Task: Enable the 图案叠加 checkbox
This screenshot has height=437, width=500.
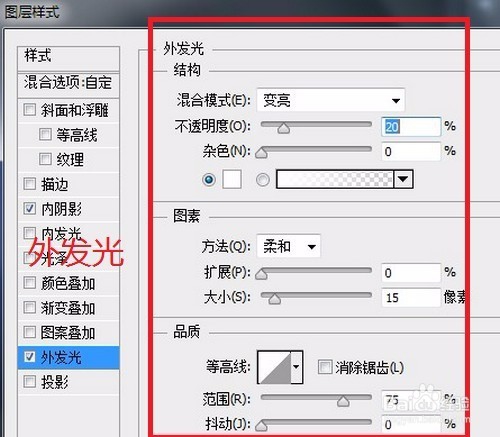Action: 30,332
